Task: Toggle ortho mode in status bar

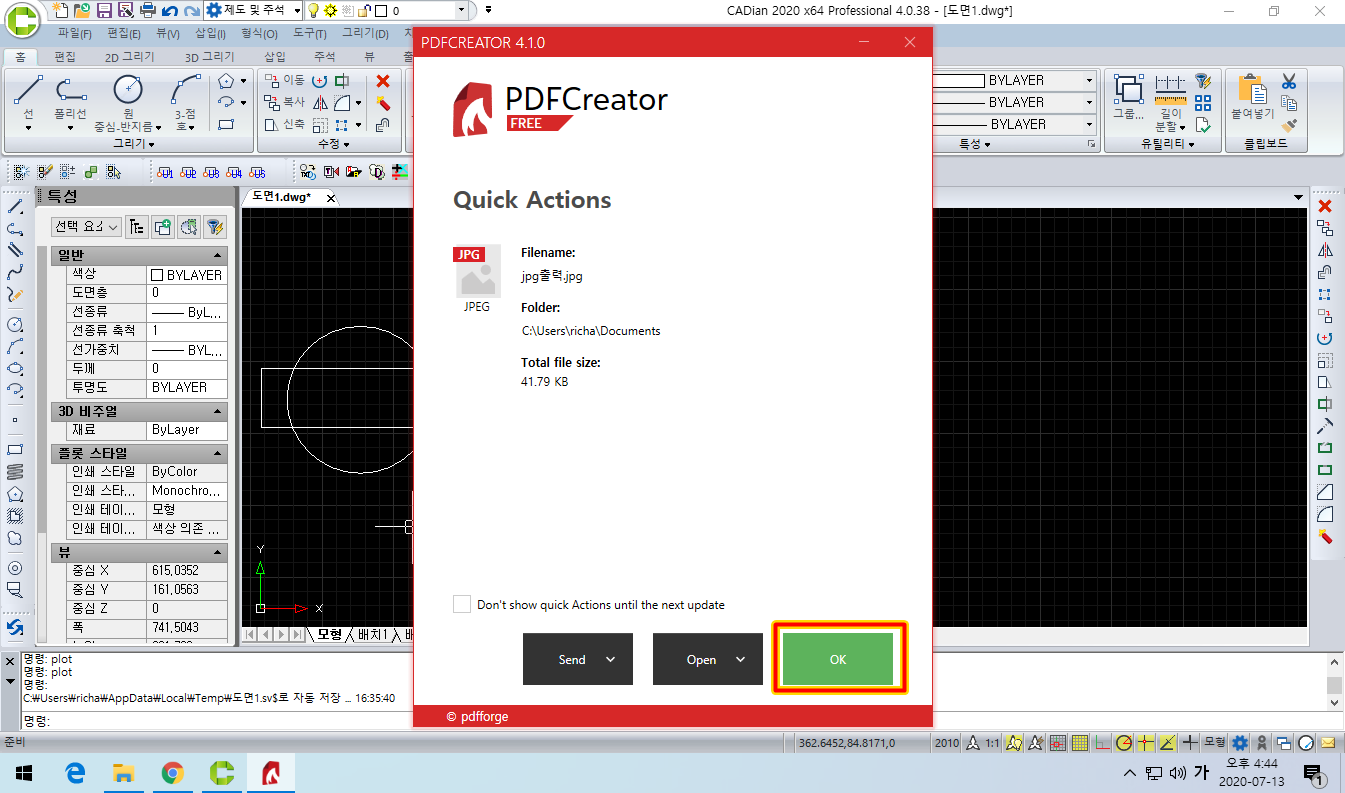Action: [1102, 743]
